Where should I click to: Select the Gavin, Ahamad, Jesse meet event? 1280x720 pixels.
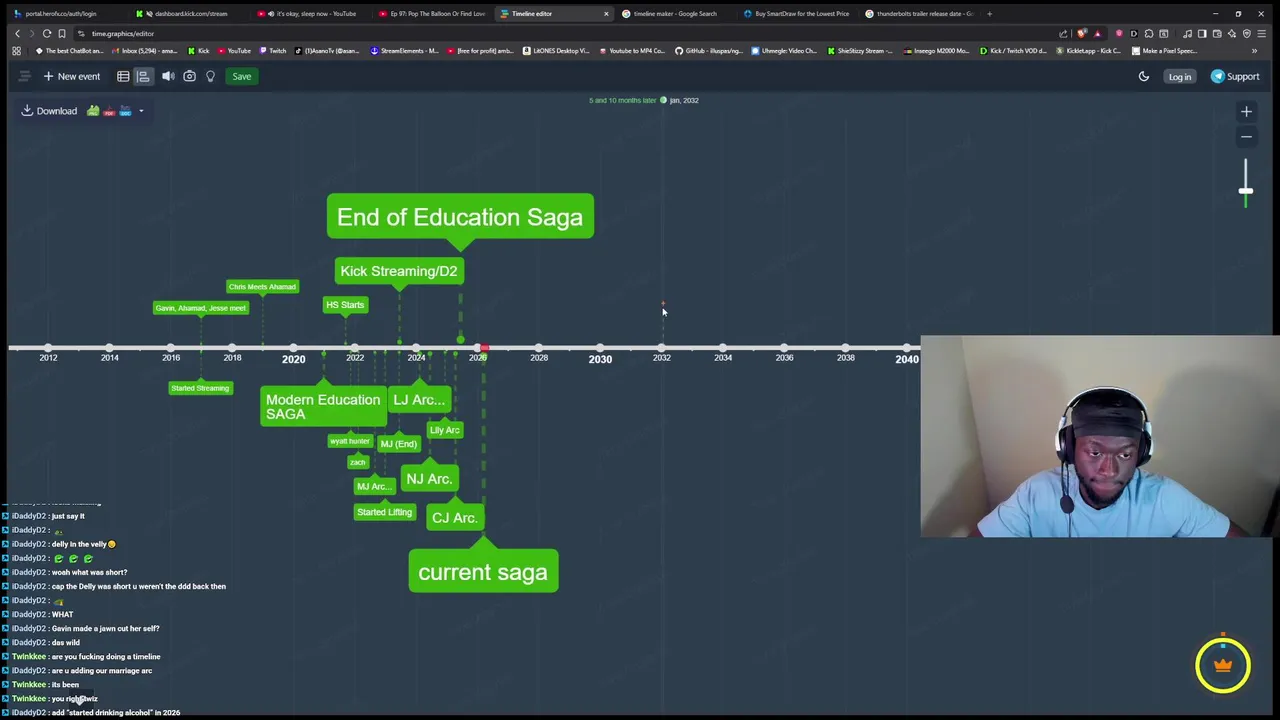[x=200, y=308]
